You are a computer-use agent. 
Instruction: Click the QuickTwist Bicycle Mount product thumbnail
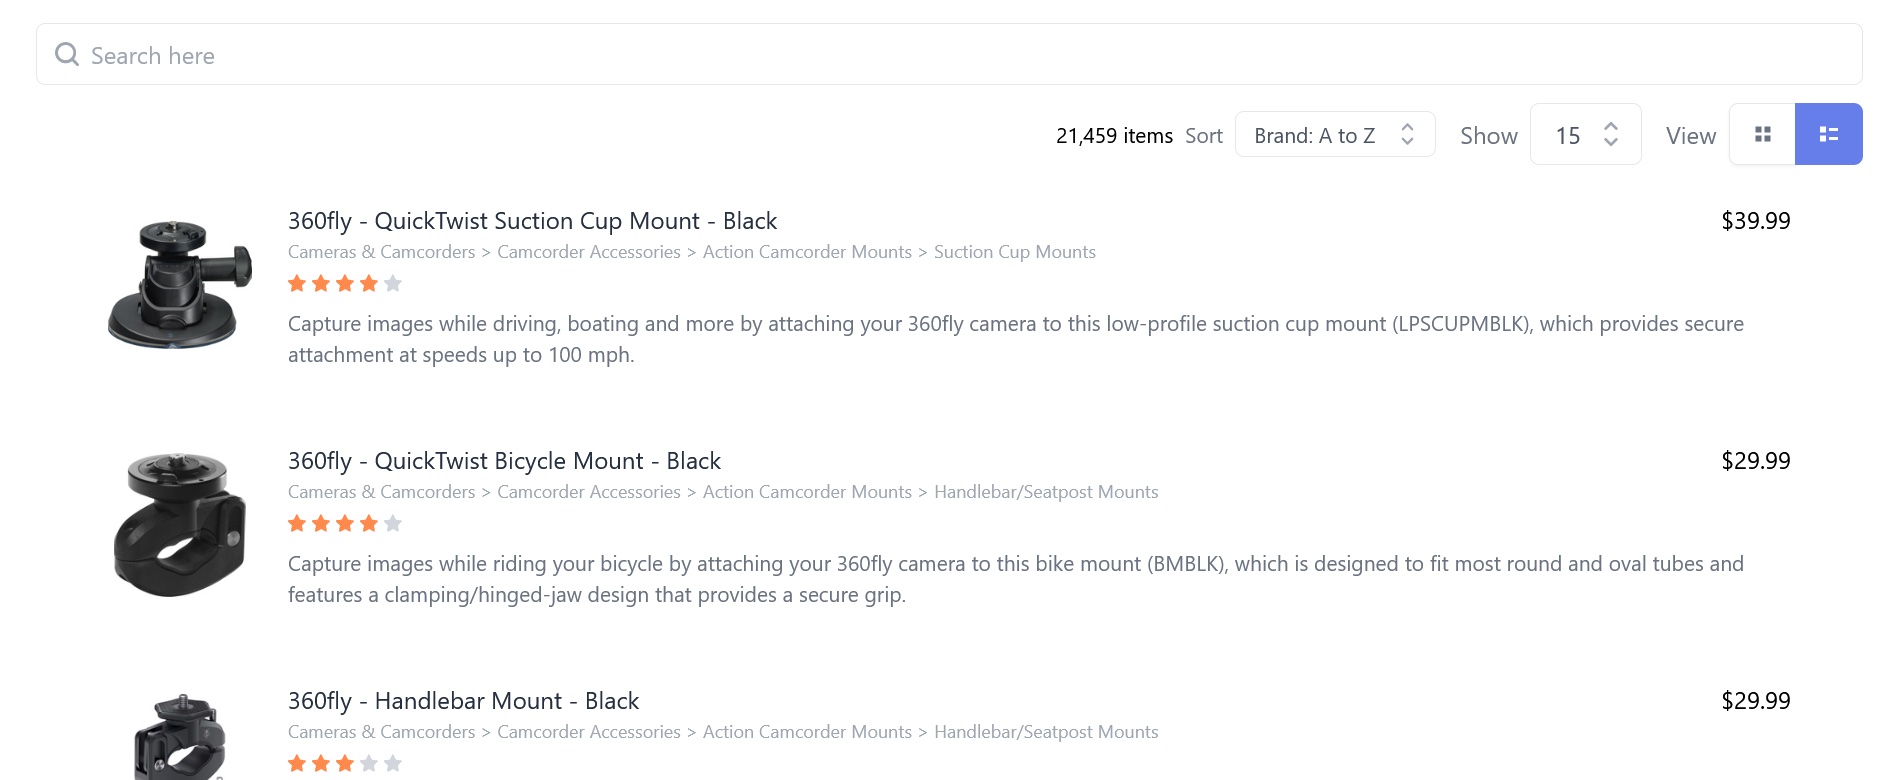tap(180, 525)
